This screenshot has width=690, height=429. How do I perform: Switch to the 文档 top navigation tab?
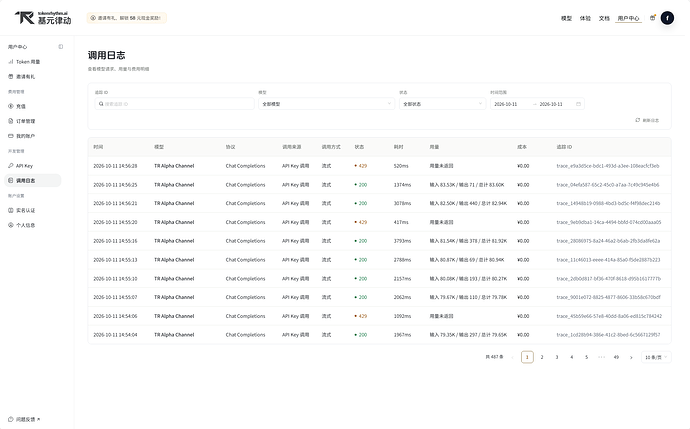point(604,18)
